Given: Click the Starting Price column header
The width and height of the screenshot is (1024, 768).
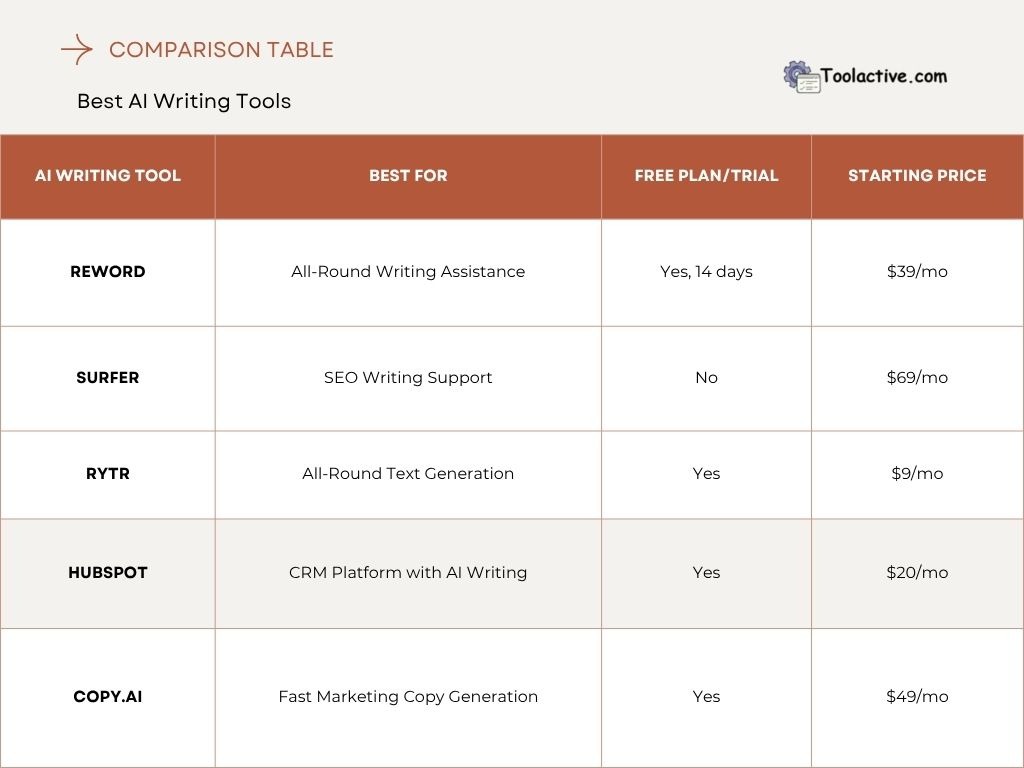Looking at the screenshot, I should 917,176.
